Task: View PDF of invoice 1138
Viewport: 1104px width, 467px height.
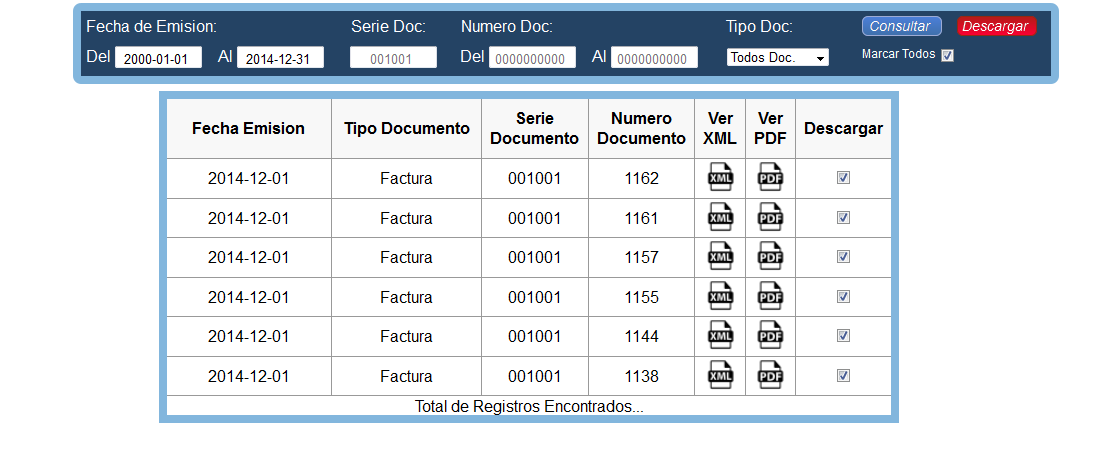Action: [770, 376]
